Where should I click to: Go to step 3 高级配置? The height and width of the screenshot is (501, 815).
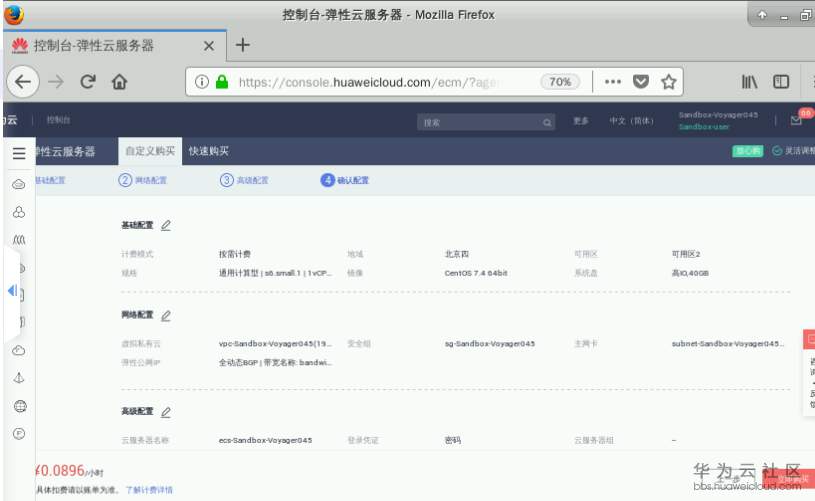(244, 180)
